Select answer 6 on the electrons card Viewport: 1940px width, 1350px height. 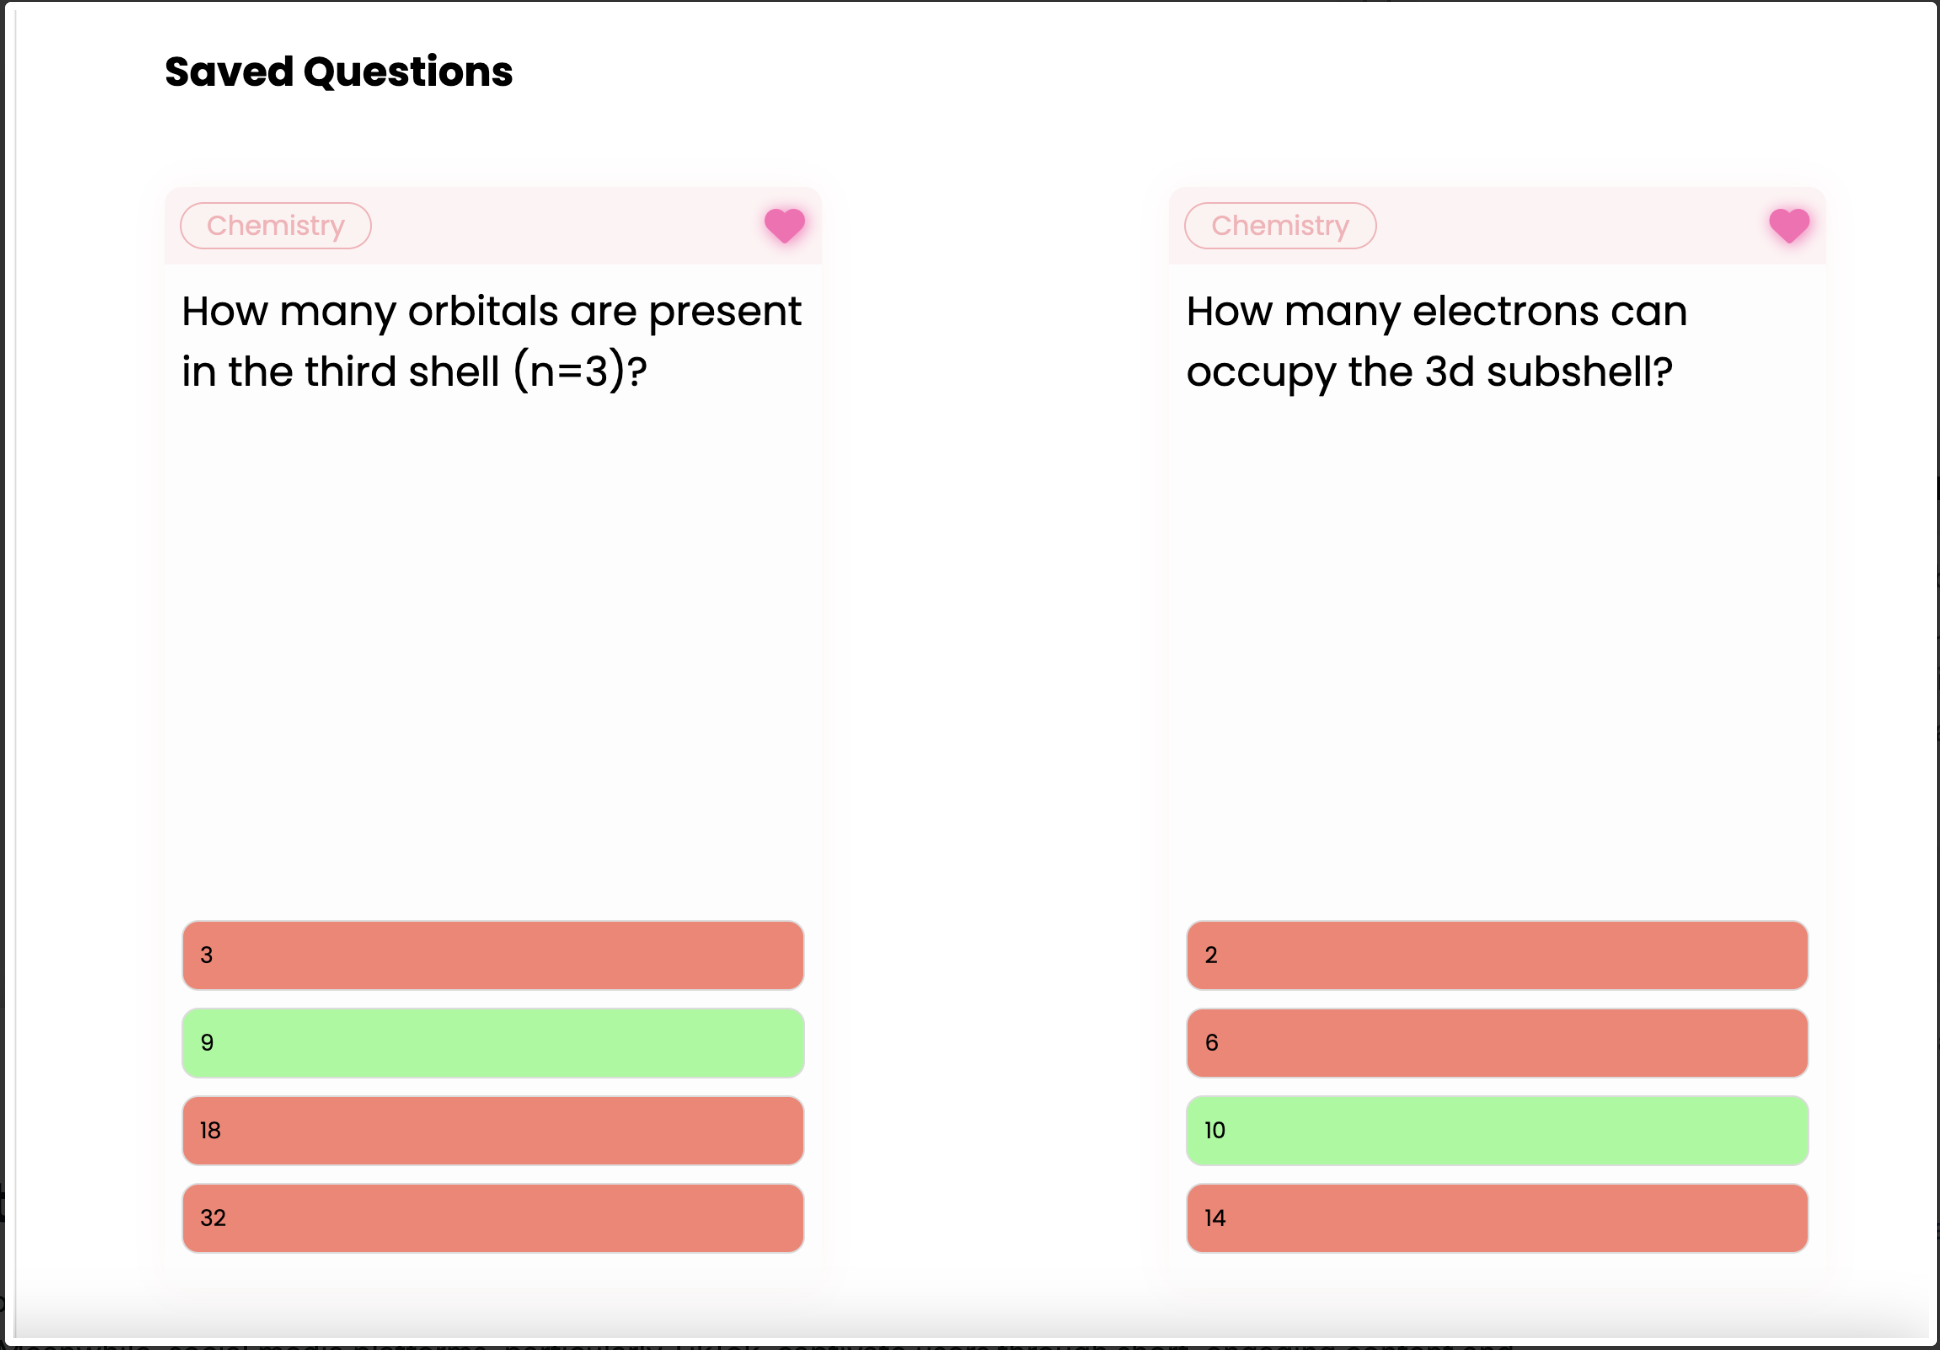point(1497,1043)
